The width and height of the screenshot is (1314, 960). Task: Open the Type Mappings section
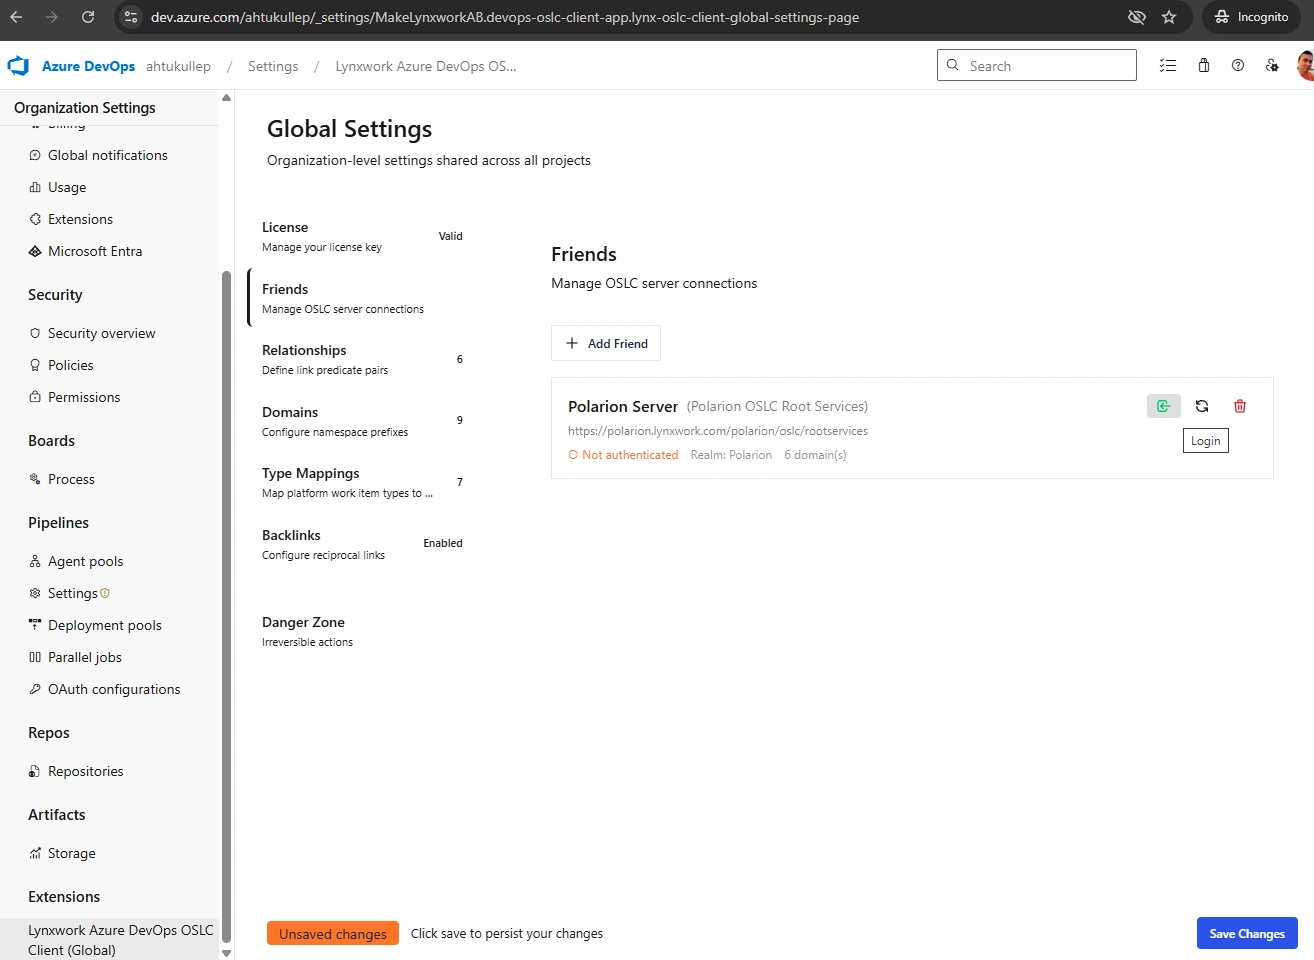pyautogui.click(x=361, y=482)
